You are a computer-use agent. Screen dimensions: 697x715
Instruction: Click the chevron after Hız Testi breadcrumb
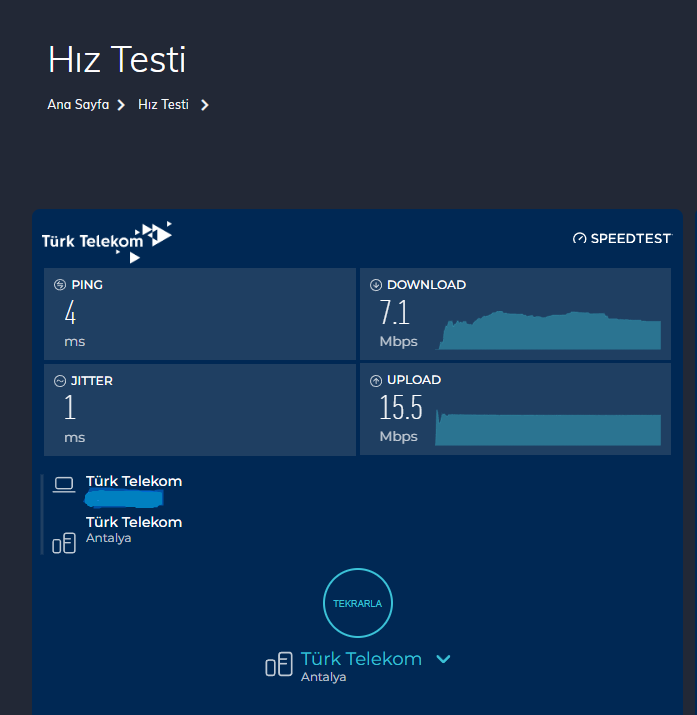tap(205, 105)
